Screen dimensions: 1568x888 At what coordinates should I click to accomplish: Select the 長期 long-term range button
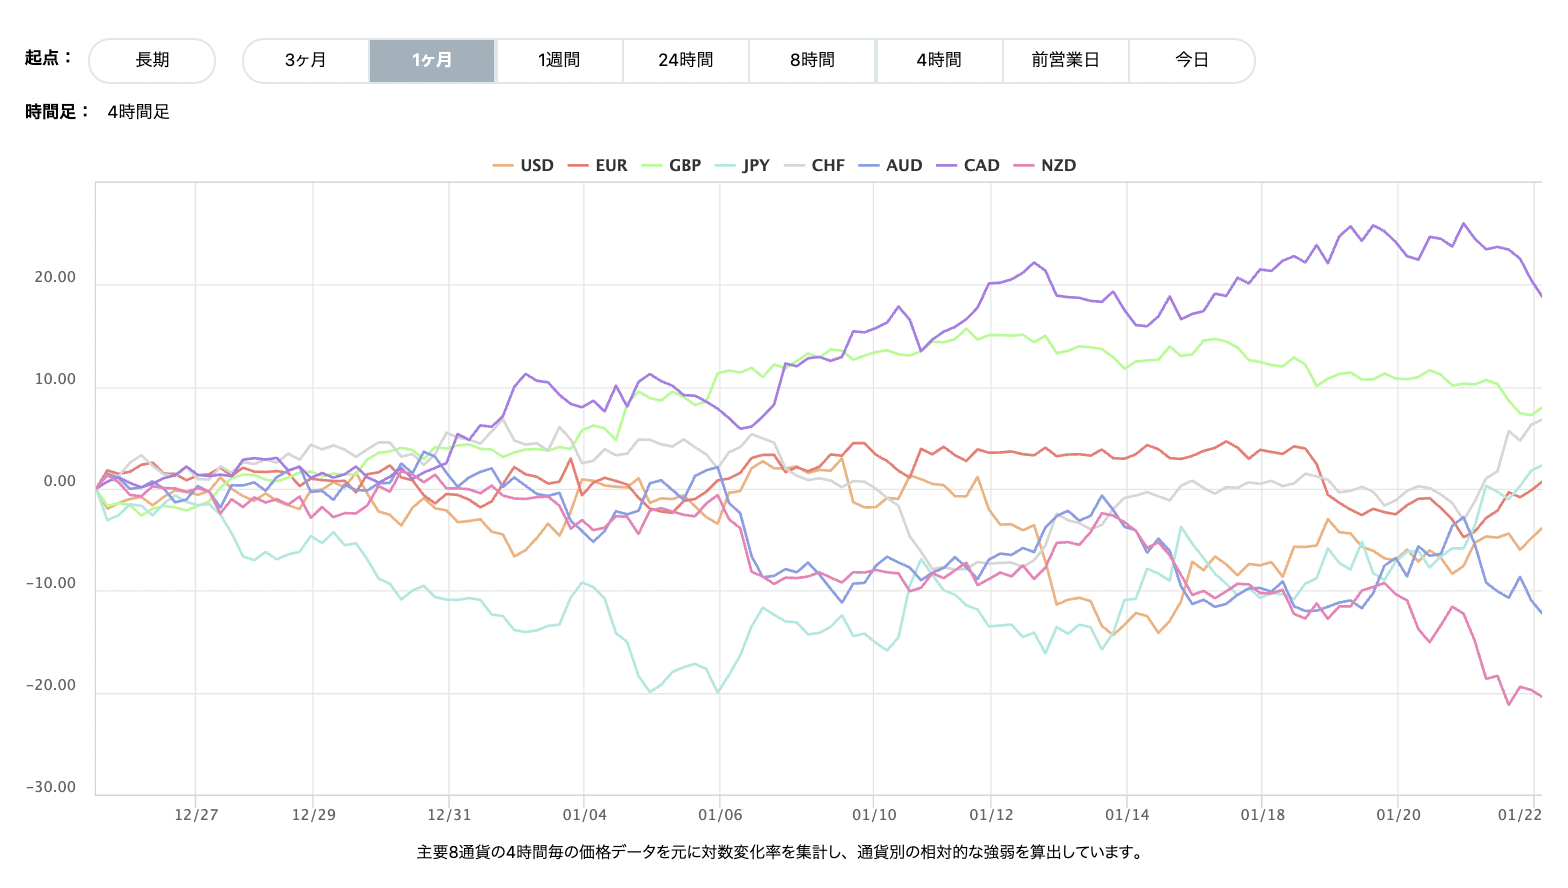tap(152, 60)
